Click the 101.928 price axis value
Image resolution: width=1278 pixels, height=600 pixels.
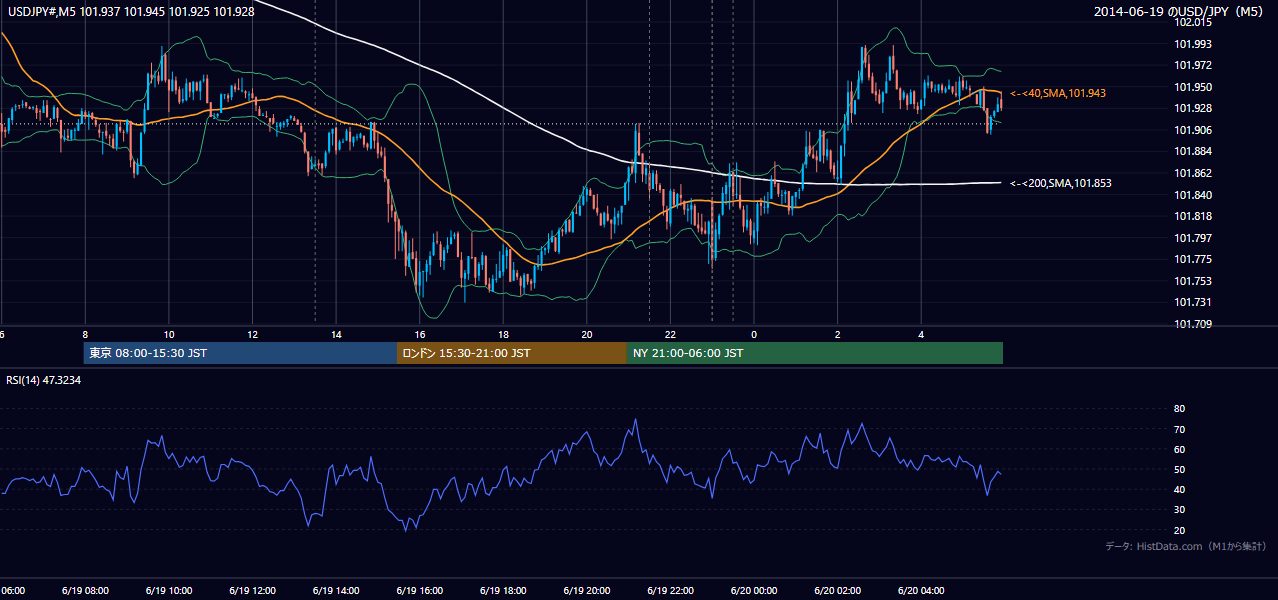pyautogui.click(x=1192, y=108)
